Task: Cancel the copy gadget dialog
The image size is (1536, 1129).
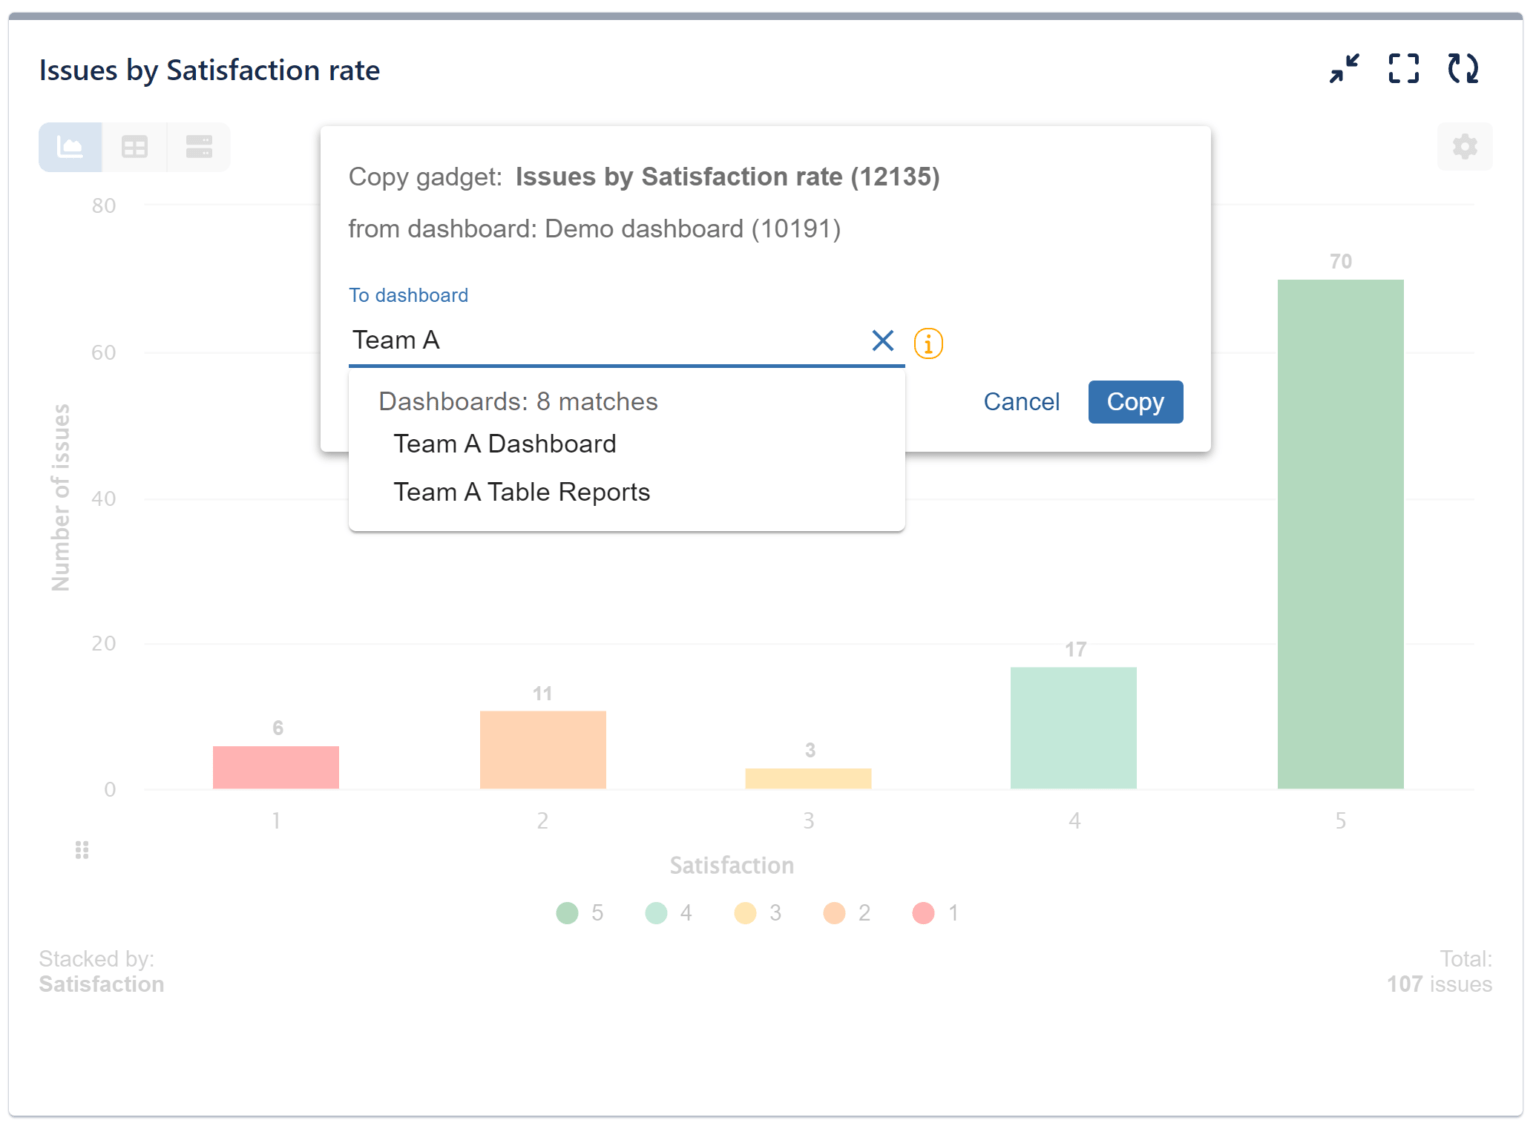Action: [1021, 402]
